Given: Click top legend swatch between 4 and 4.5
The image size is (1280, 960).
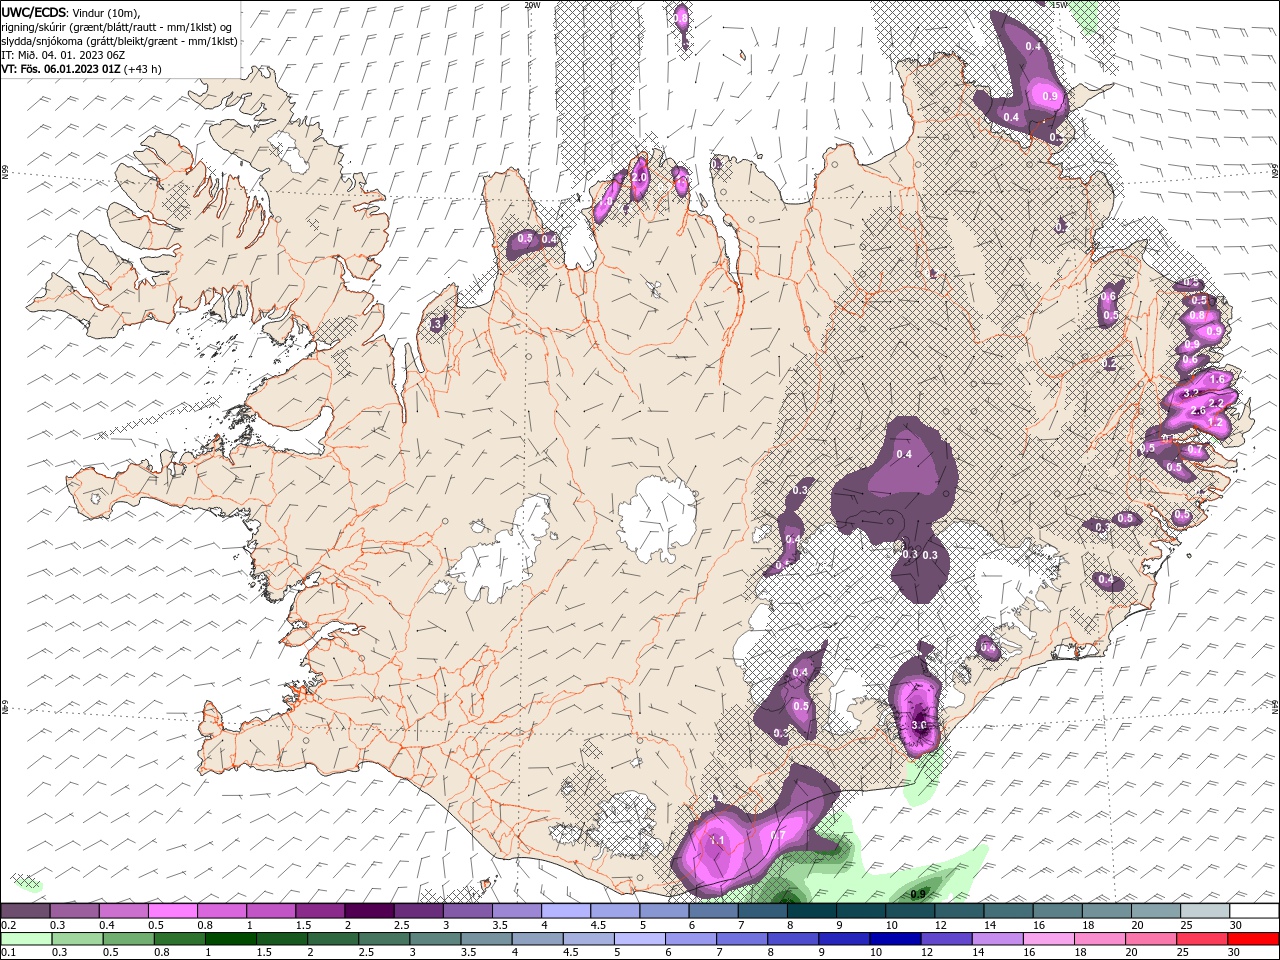Looking at the screenshot, I should 564,911.
